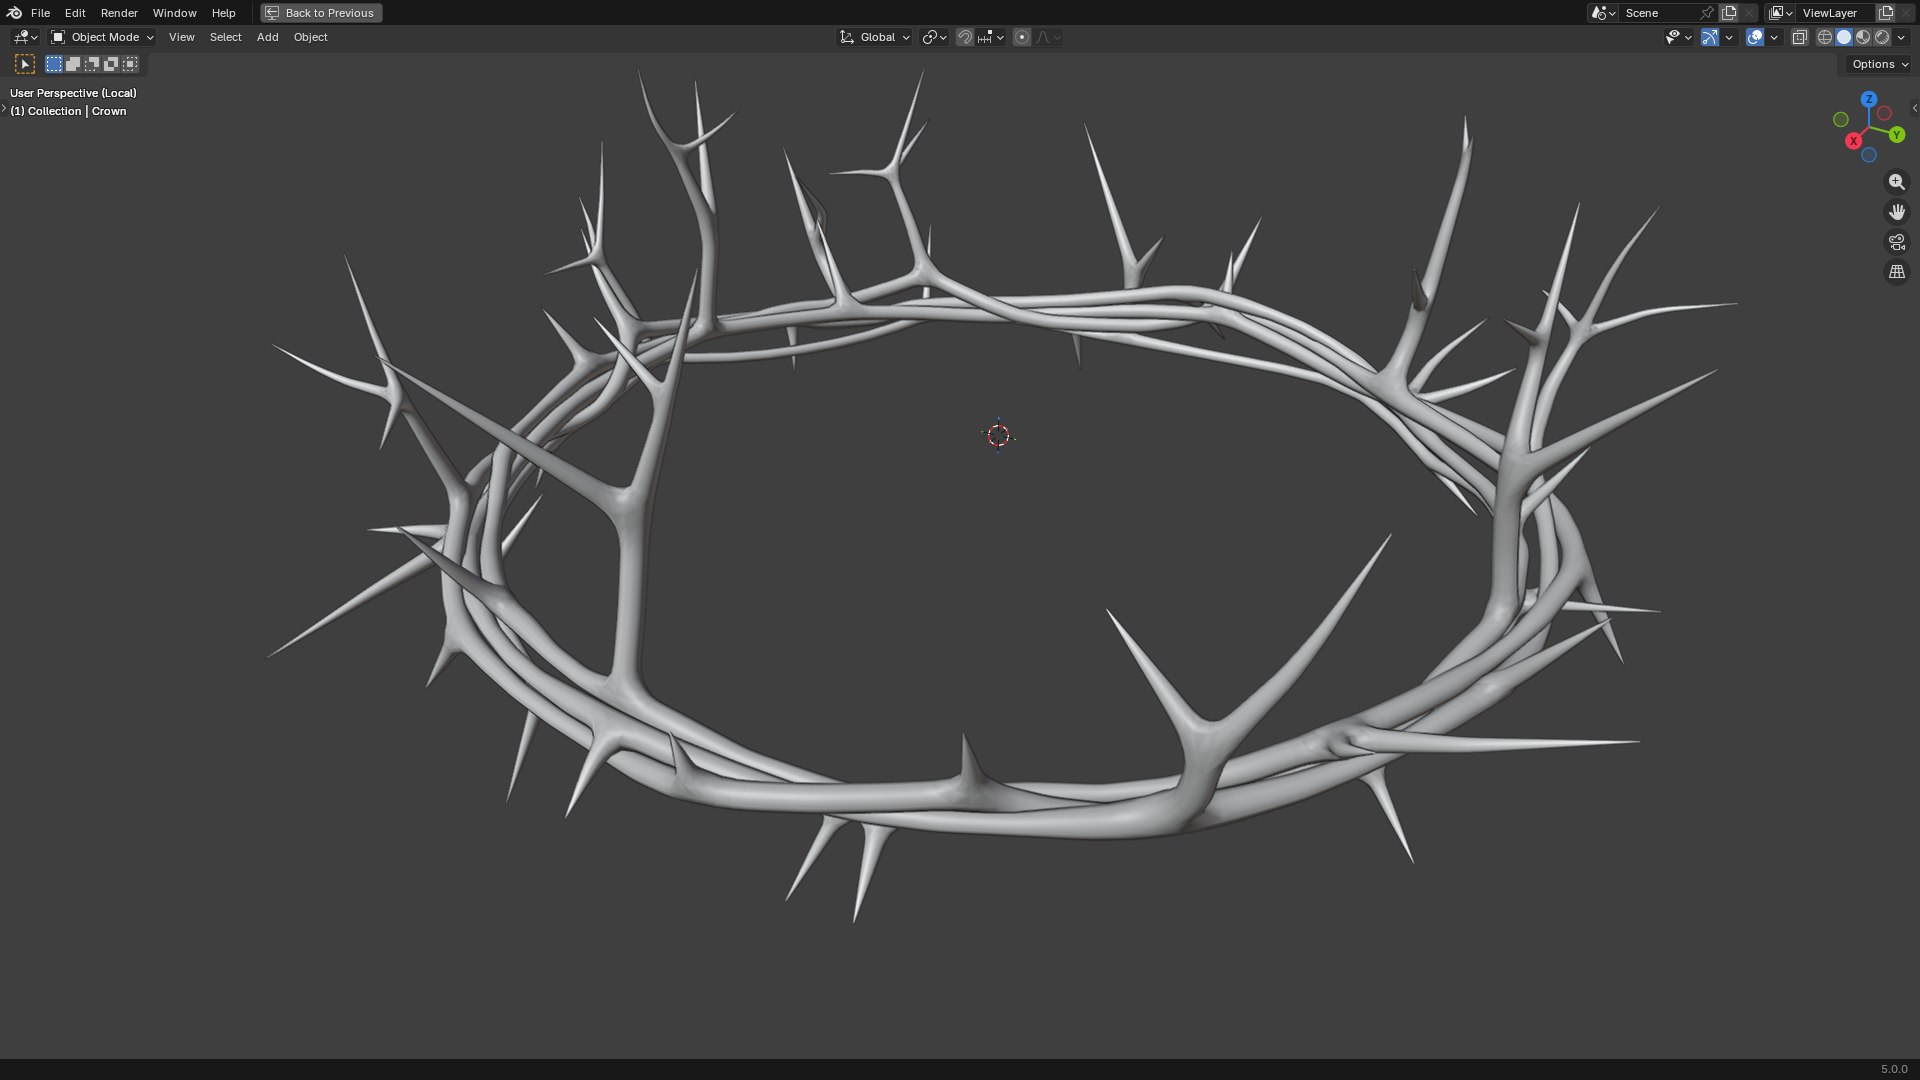Expand the sidebar with the small arrow
Image resolution: width=1920 pixels, height=1080 pixels.
1914,108
